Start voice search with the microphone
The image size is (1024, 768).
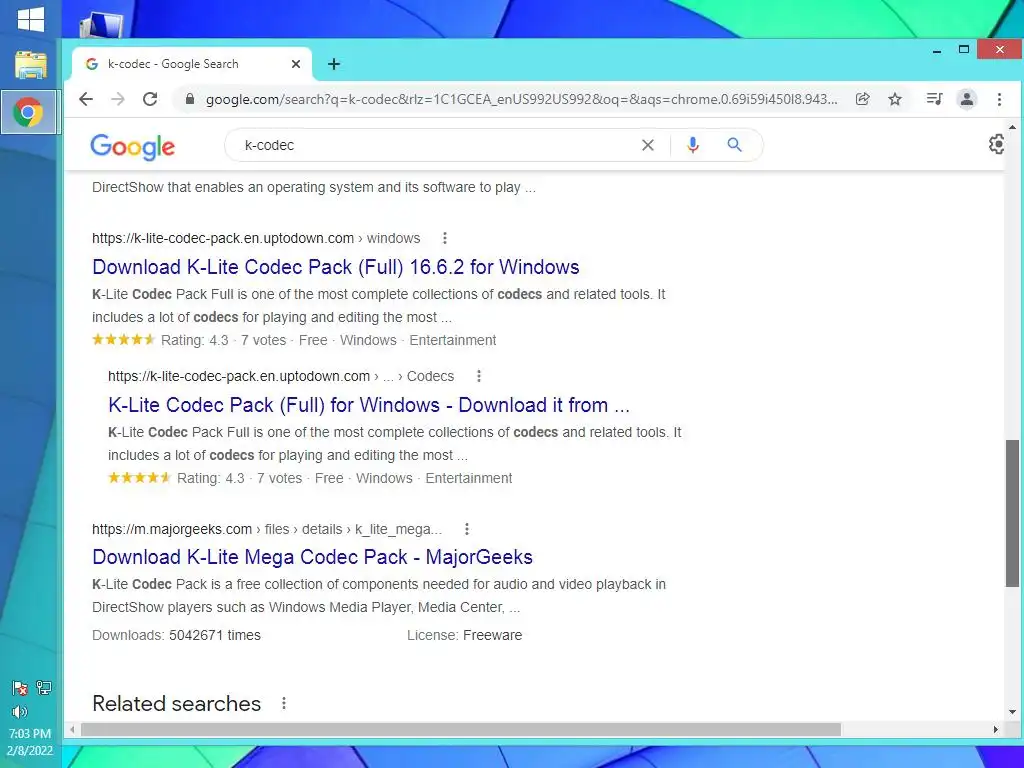[693, 145]
